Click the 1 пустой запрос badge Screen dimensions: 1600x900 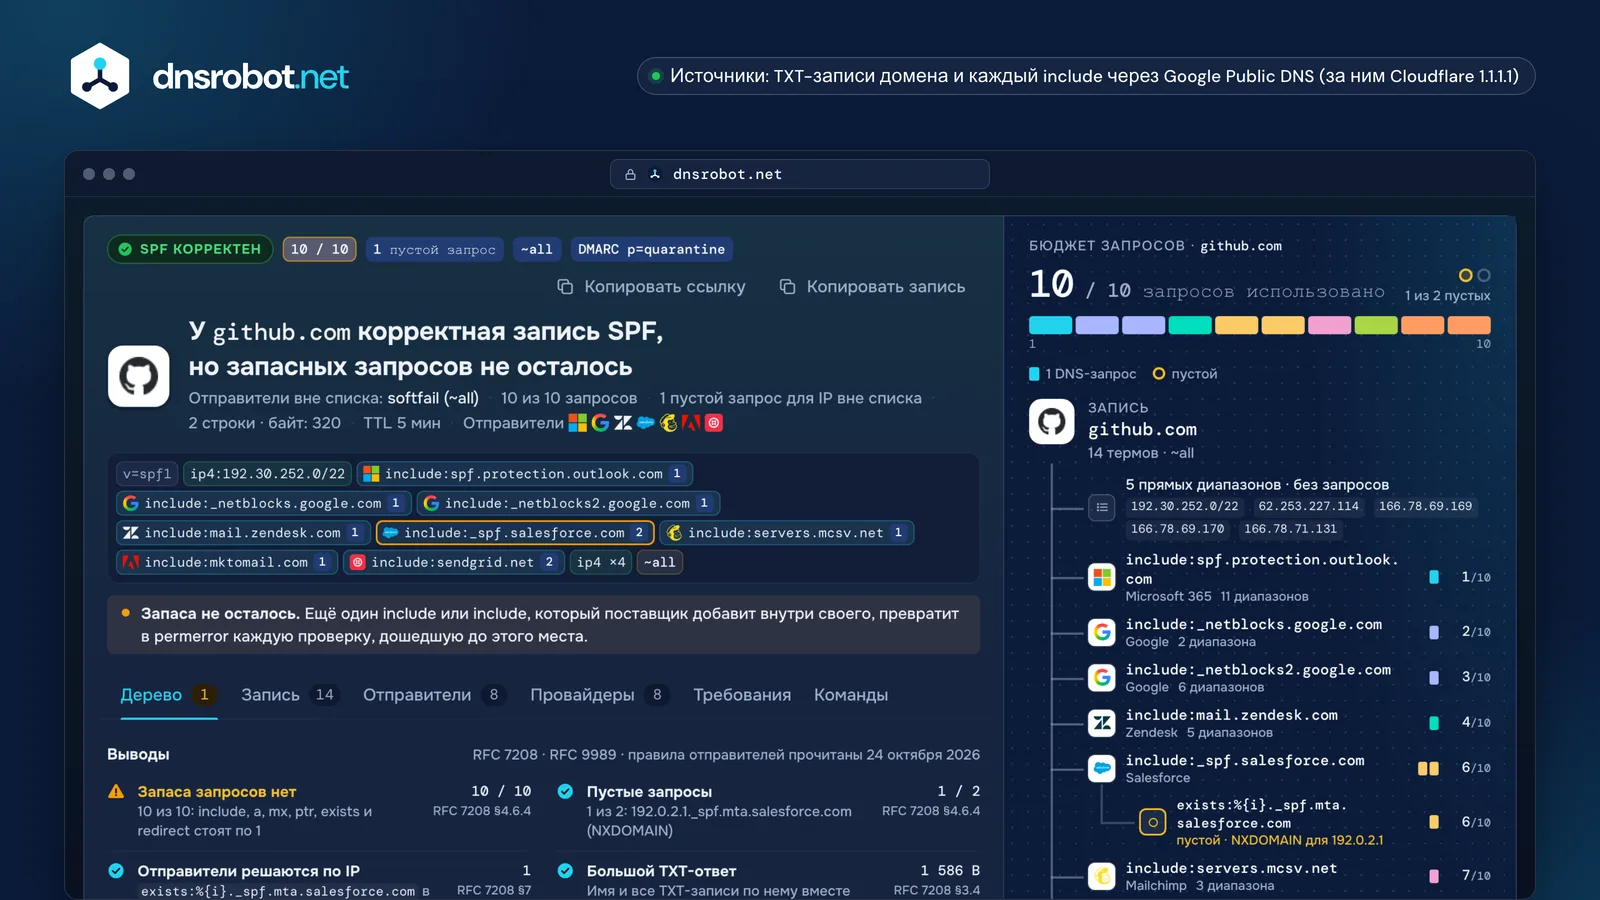(434, 249)
